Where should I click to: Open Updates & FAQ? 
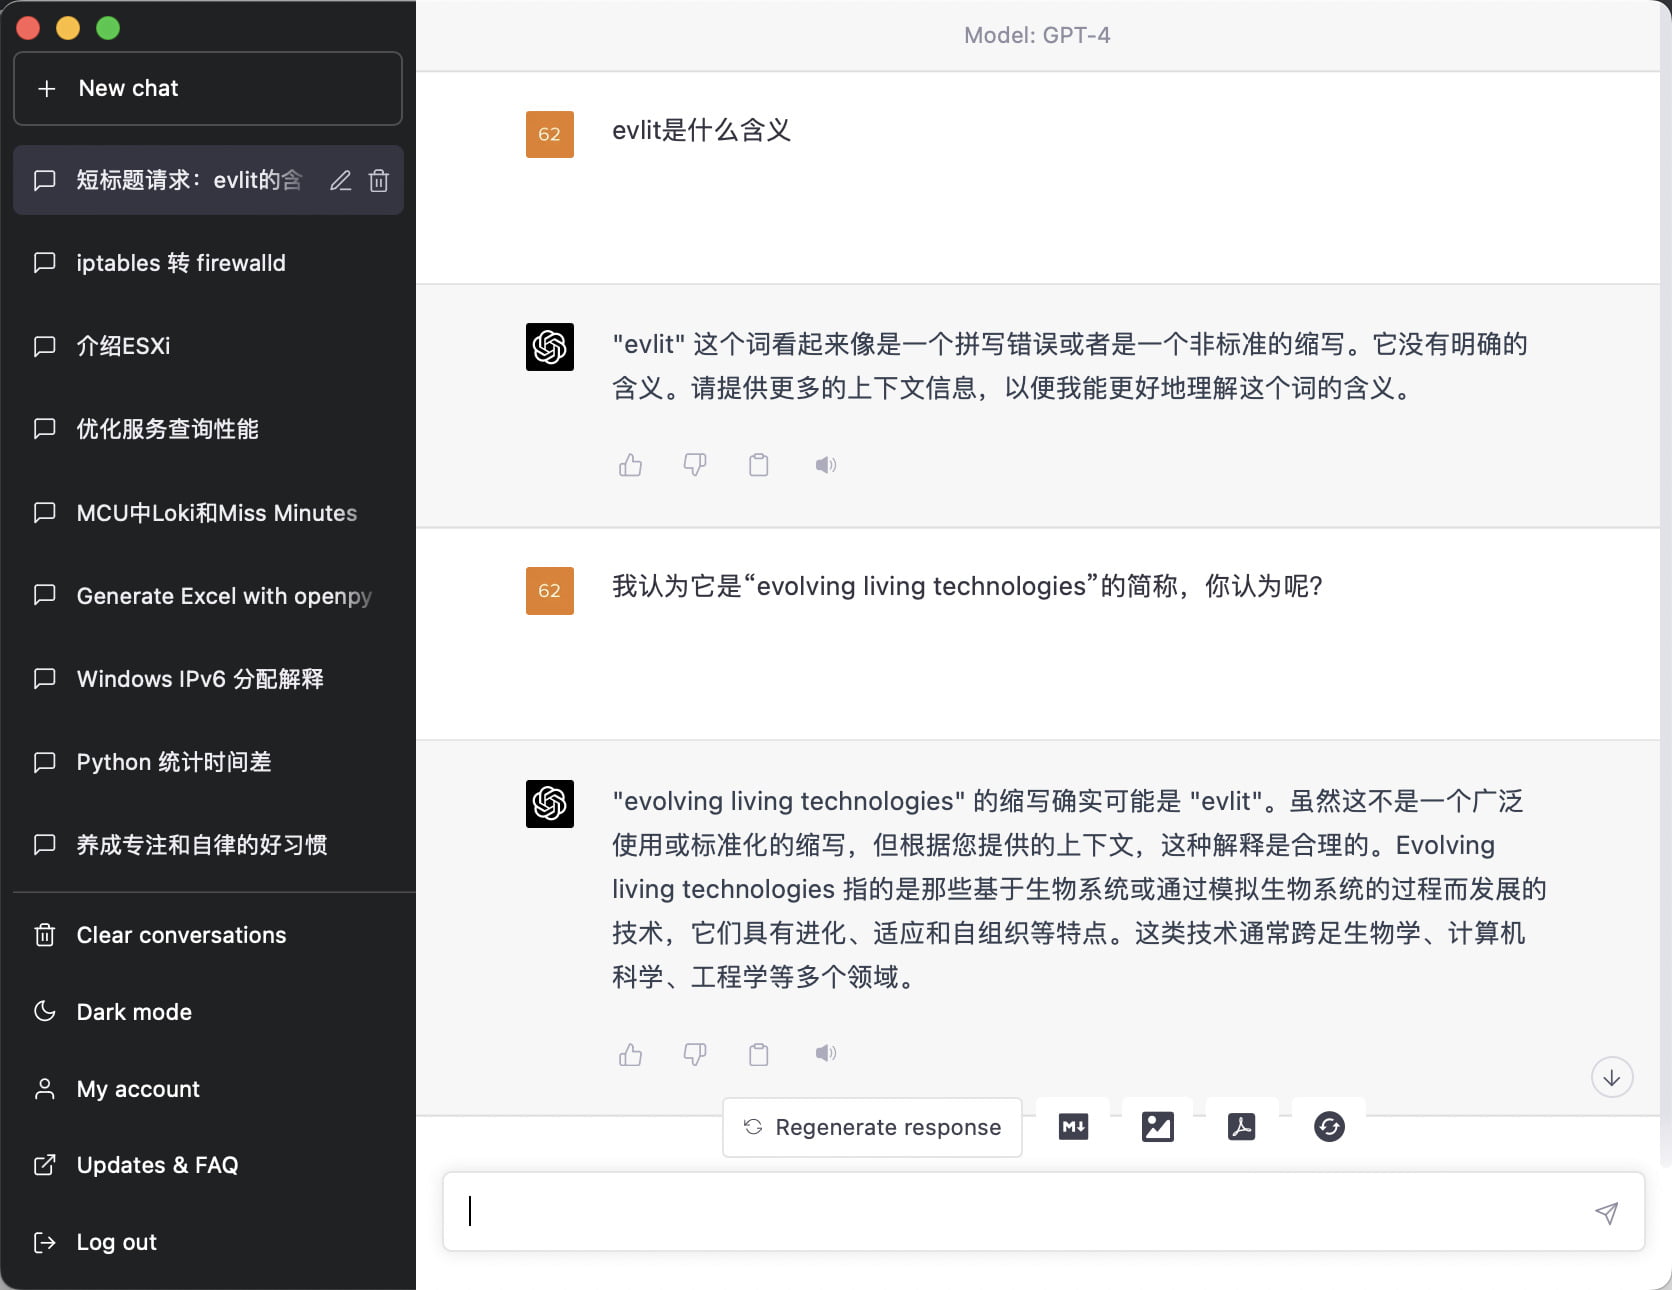click(157, 1165)
